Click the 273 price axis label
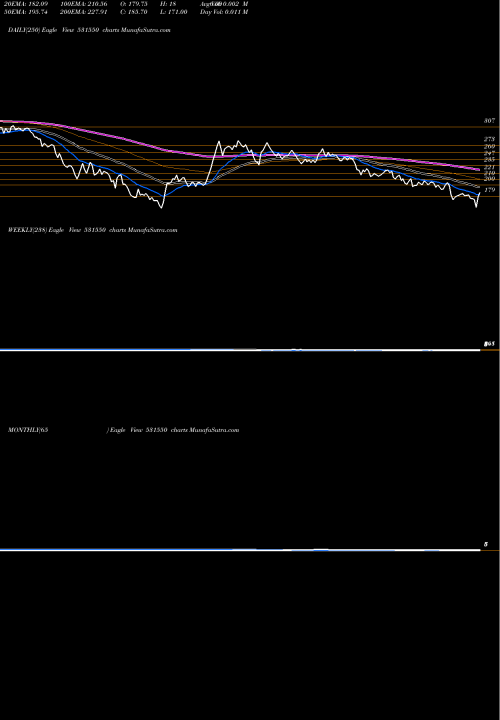 489,139
